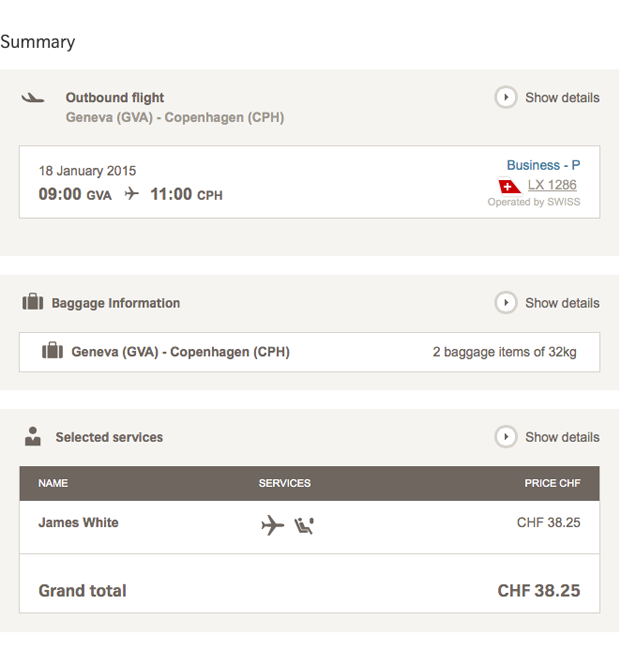This screenshot has width=621, height=650.
Task: Click the SWISS airline tail logo
Action: [509, 186]
